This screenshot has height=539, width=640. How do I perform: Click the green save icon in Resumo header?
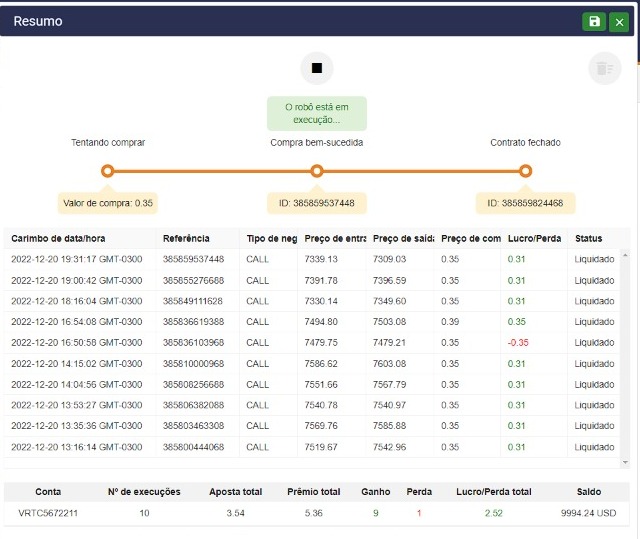(x=595, y=22)
